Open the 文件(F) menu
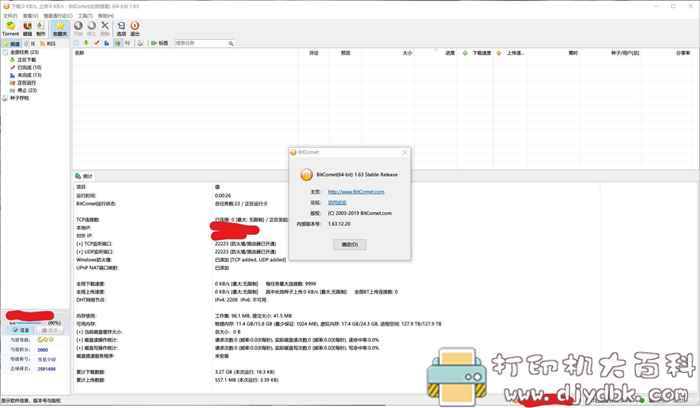 pyautogui.click(x=10, y=16)
